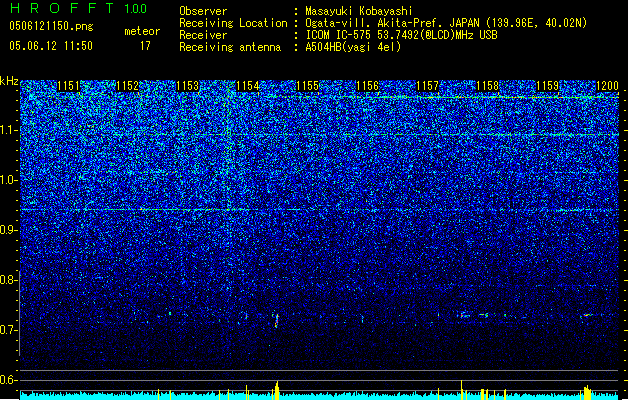629x400 pixels.
Task: Click the 1151 time marker
Action: [68, 86]
